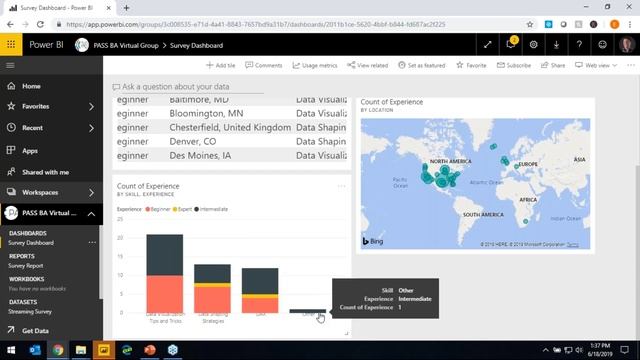Click Set as featured
The height and width of the screenshot is (360, 640).
[x=422, y=65]
